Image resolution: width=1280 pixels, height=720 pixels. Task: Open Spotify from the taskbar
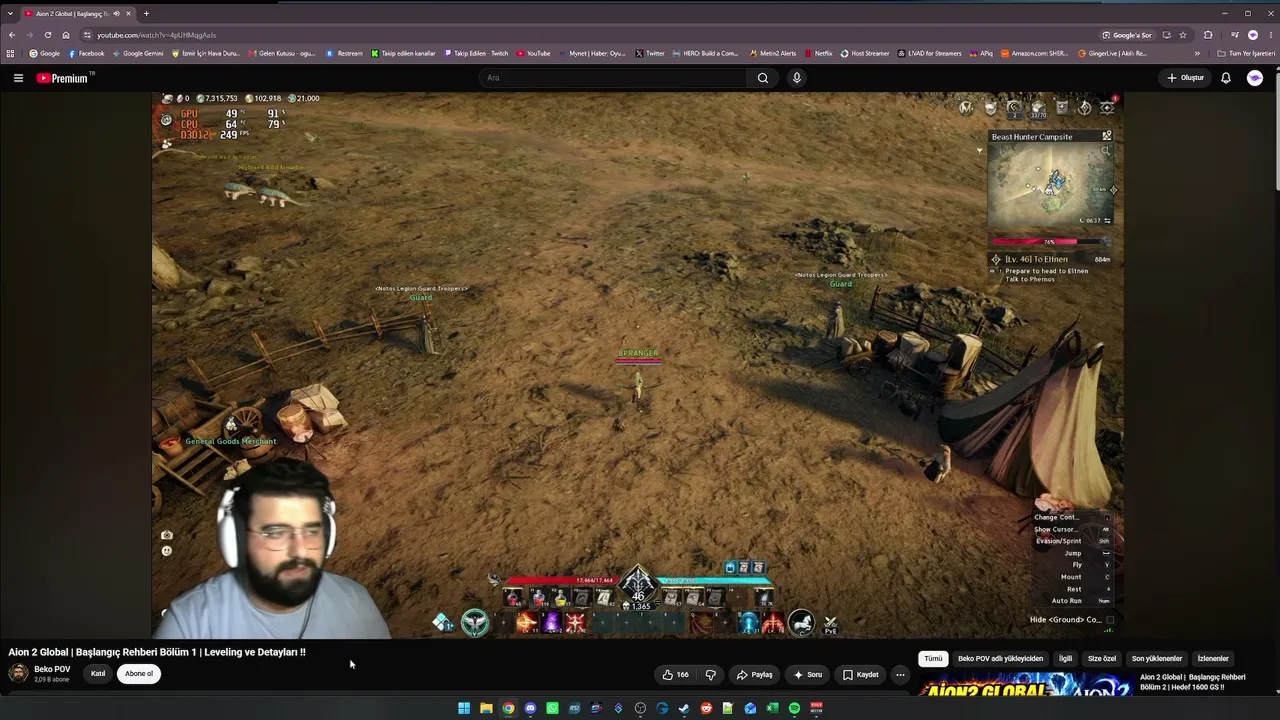[x=794, y=708]
